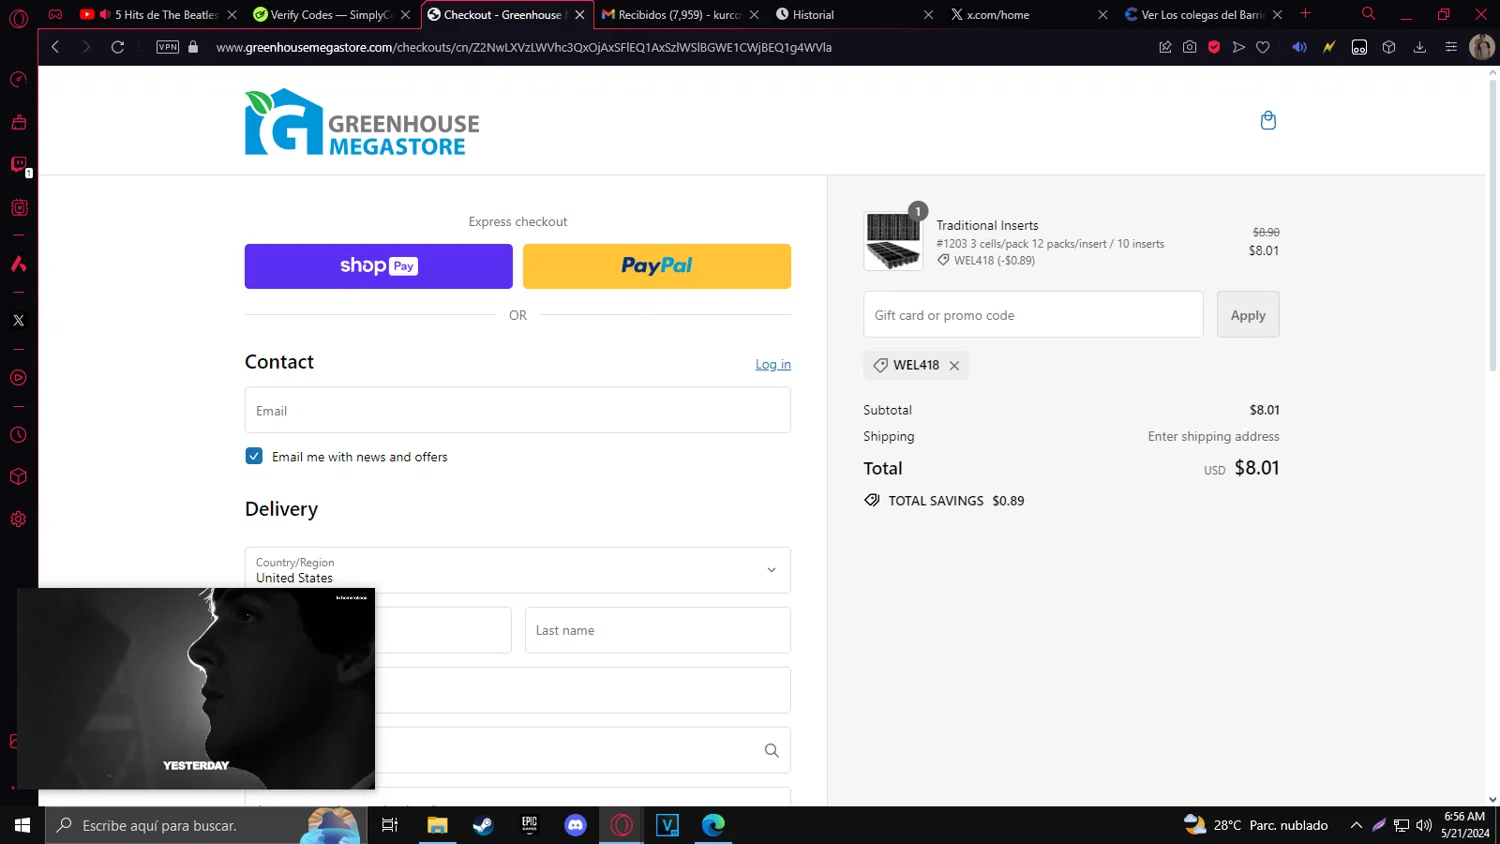
Task: Open the X messenger in the sidebar
Action: (x=18, y=321)
